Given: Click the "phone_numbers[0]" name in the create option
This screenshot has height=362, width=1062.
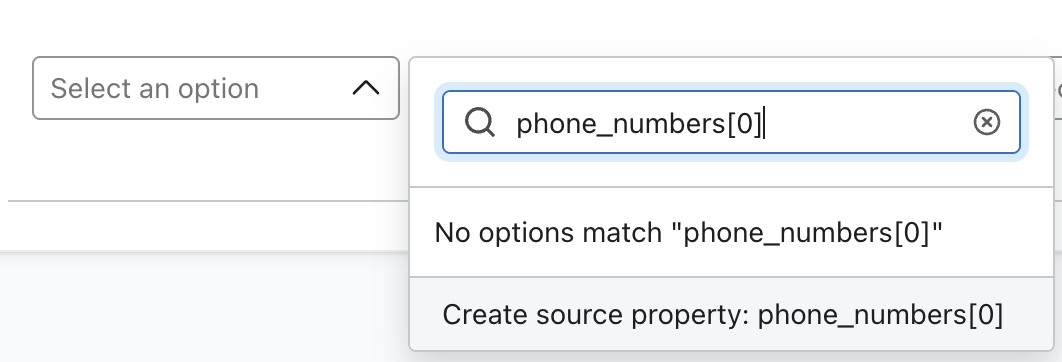Looking at the screenshot, I should coord(880,315).
